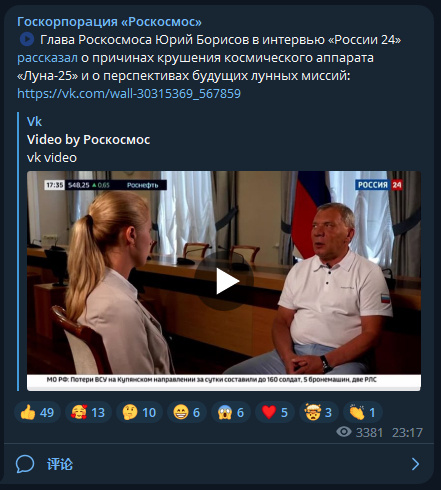Toggle the clapping hands reaction showing 1

[362, 412]
